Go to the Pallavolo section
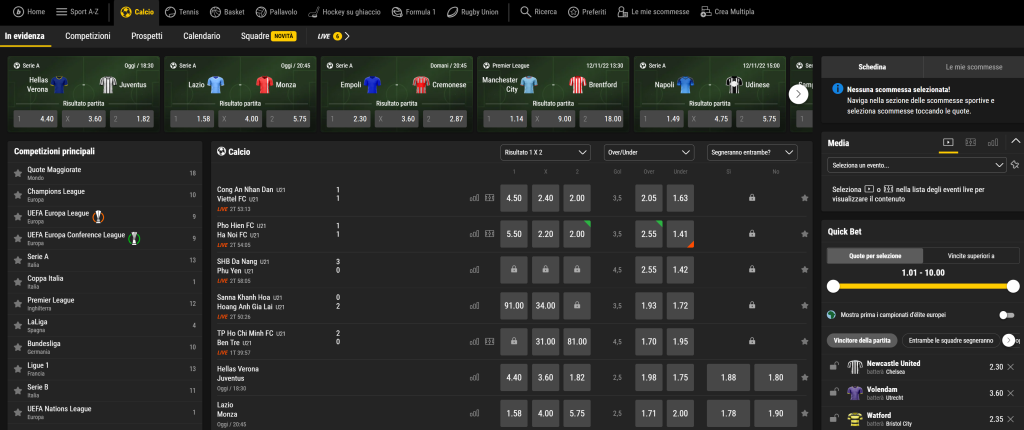The height and width of the screenshot is (430, 1024). point(277,12)
